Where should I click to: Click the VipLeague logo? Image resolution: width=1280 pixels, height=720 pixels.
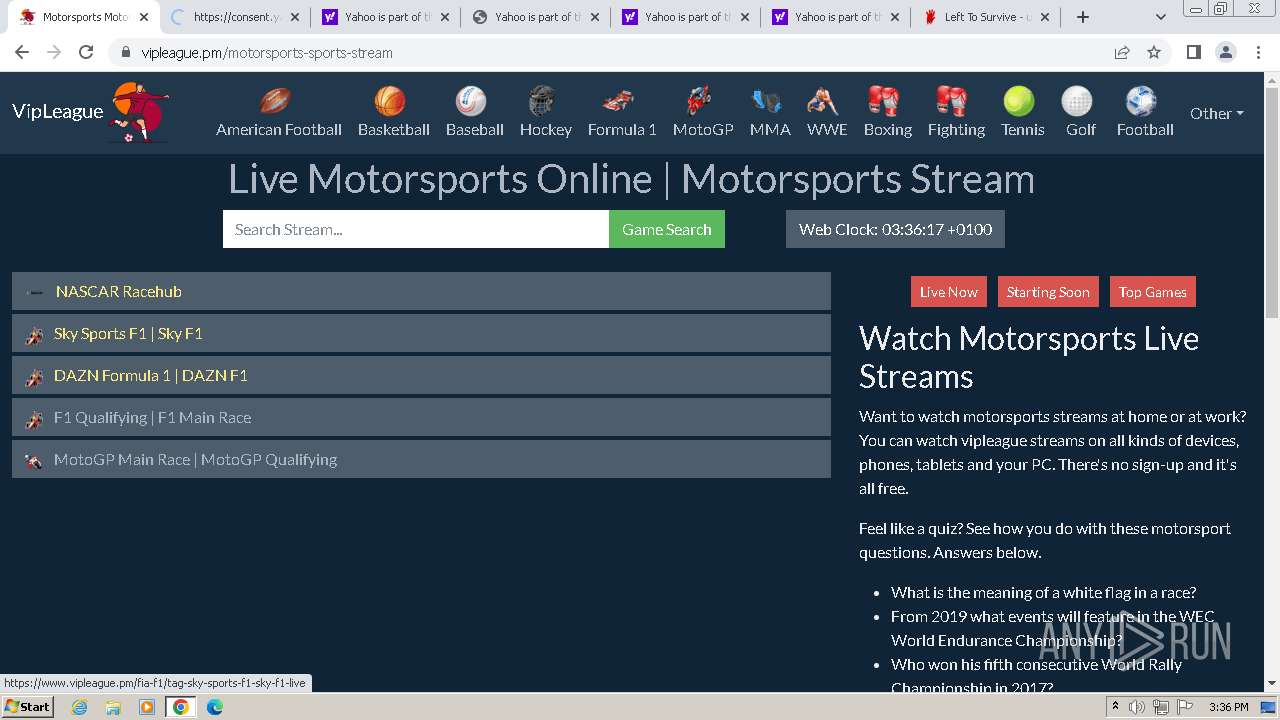coord(90,112)
